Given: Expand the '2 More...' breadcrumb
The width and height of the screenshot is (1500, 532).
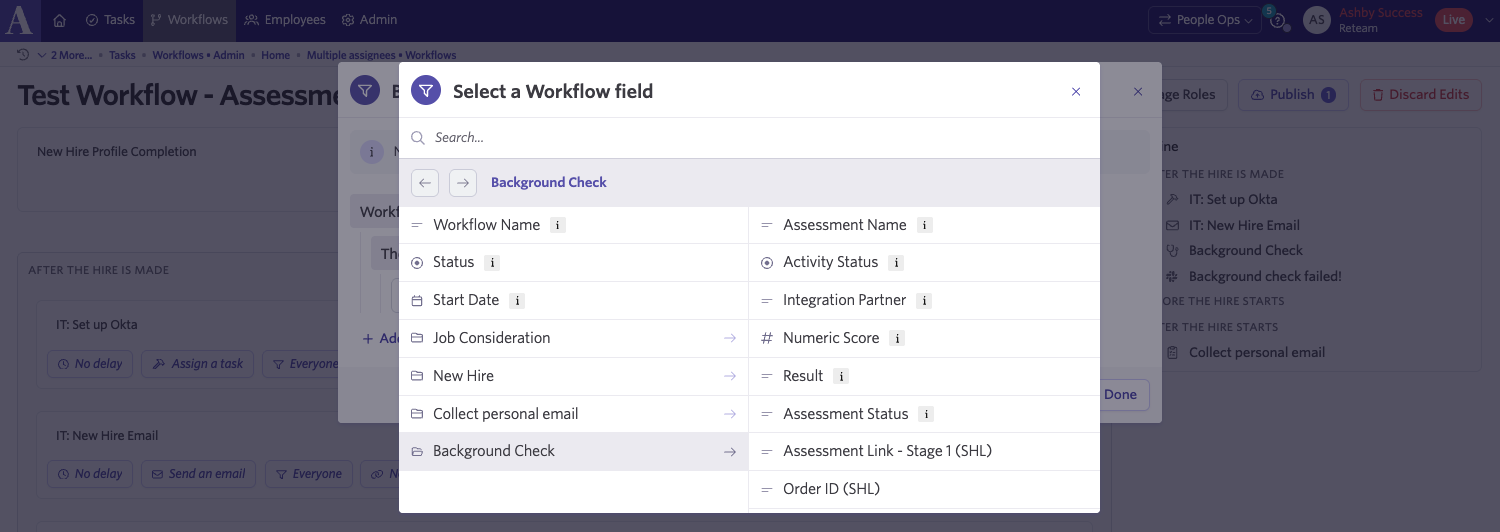Looking at the screenshot, I should 63,55.
